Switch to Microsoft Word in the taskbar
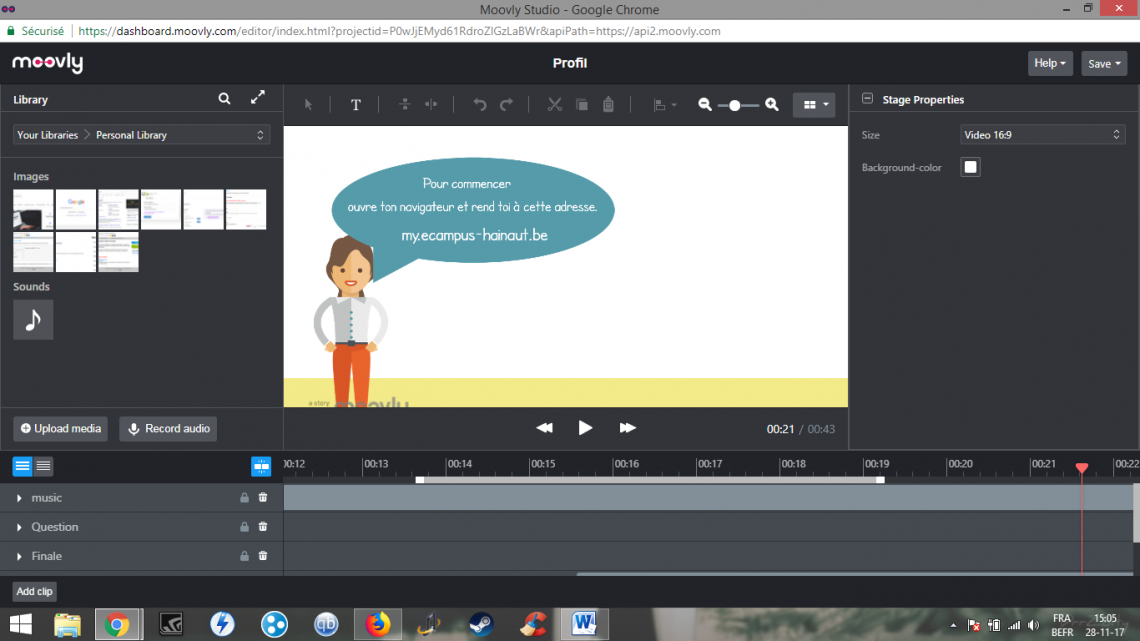Image resolution: width=1140 pixels, height=641 pixels. [584, 624]
